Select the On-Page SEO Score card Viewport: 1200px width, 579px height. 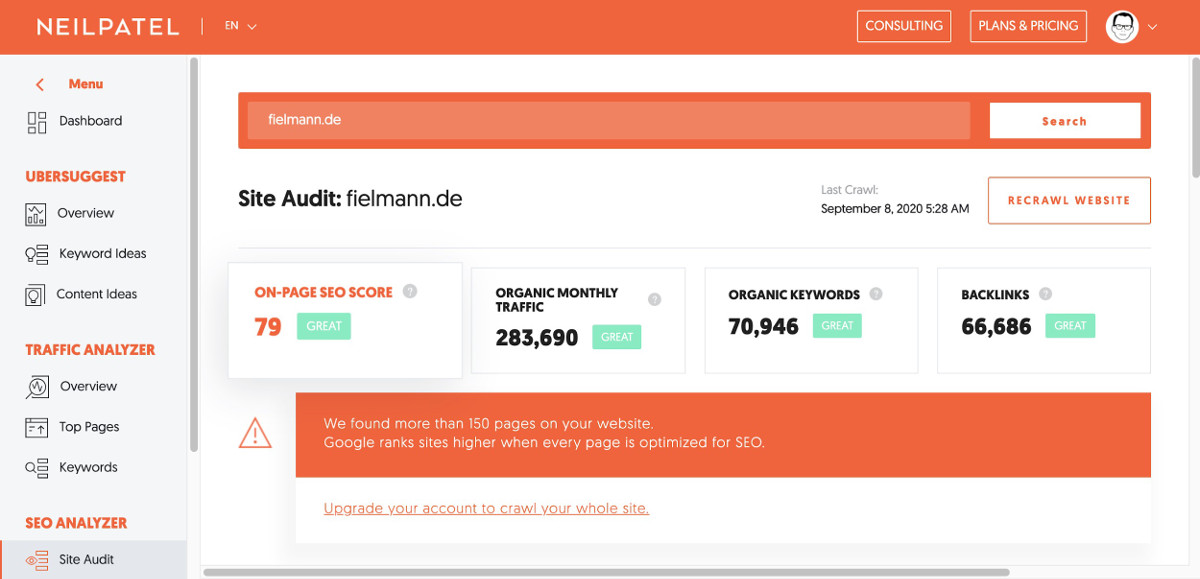[x=345, y=321]
